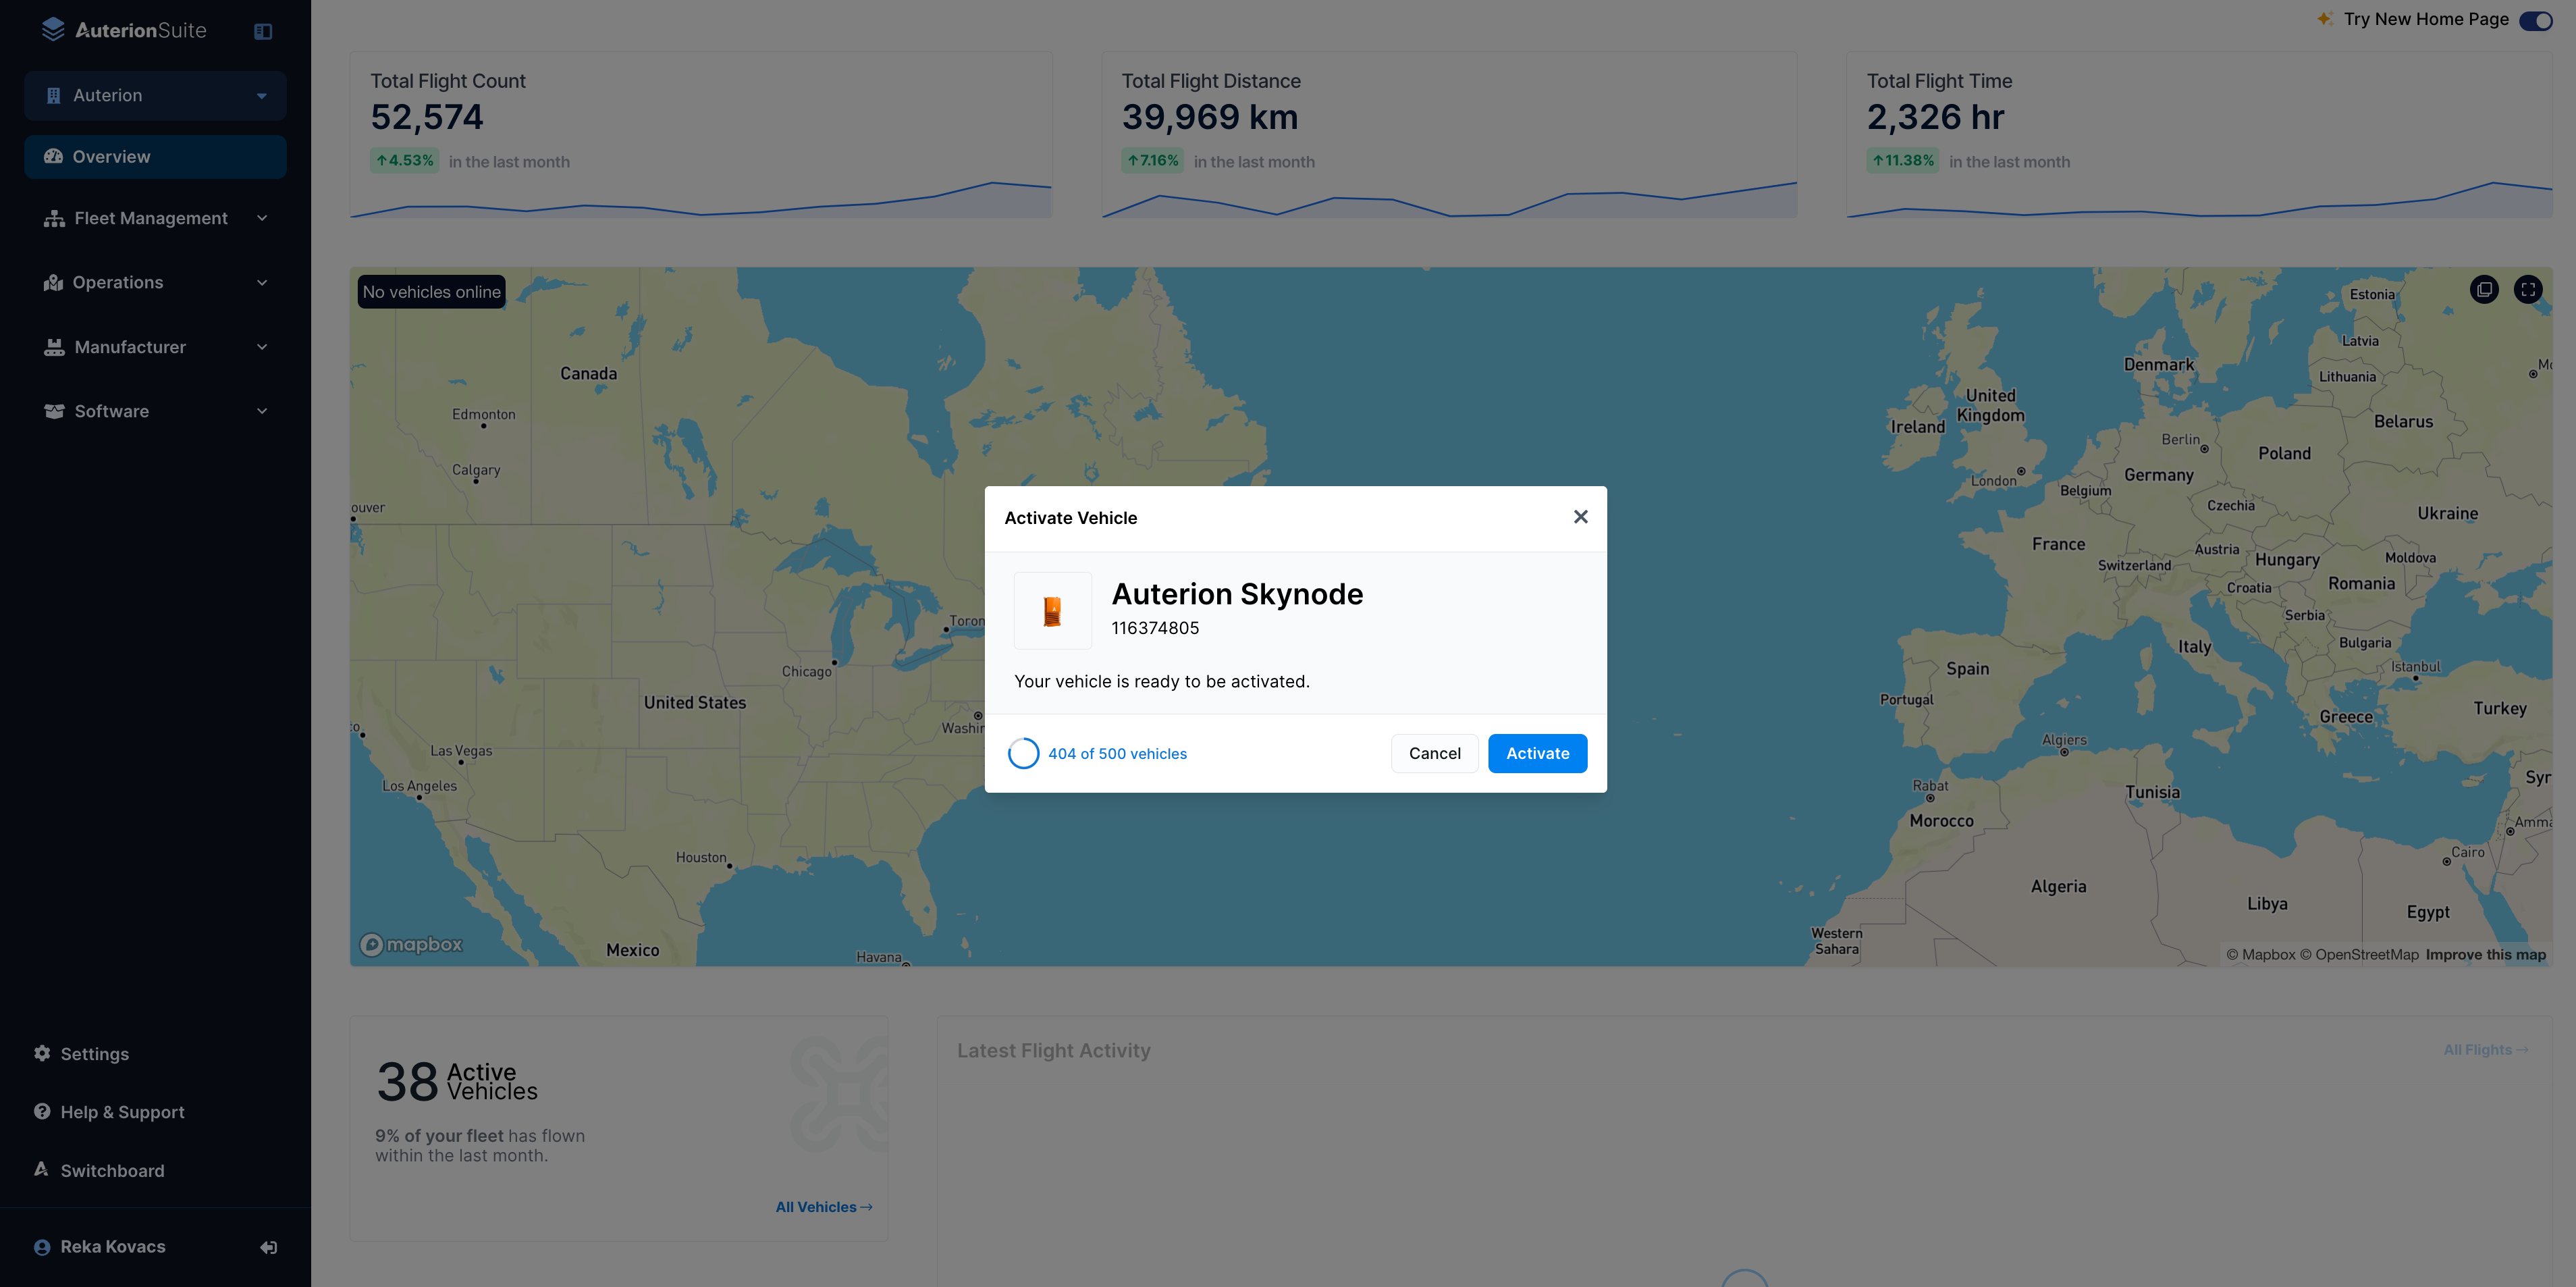
Task: Open Settings via the gear icon
Action: coord(42,1053)
